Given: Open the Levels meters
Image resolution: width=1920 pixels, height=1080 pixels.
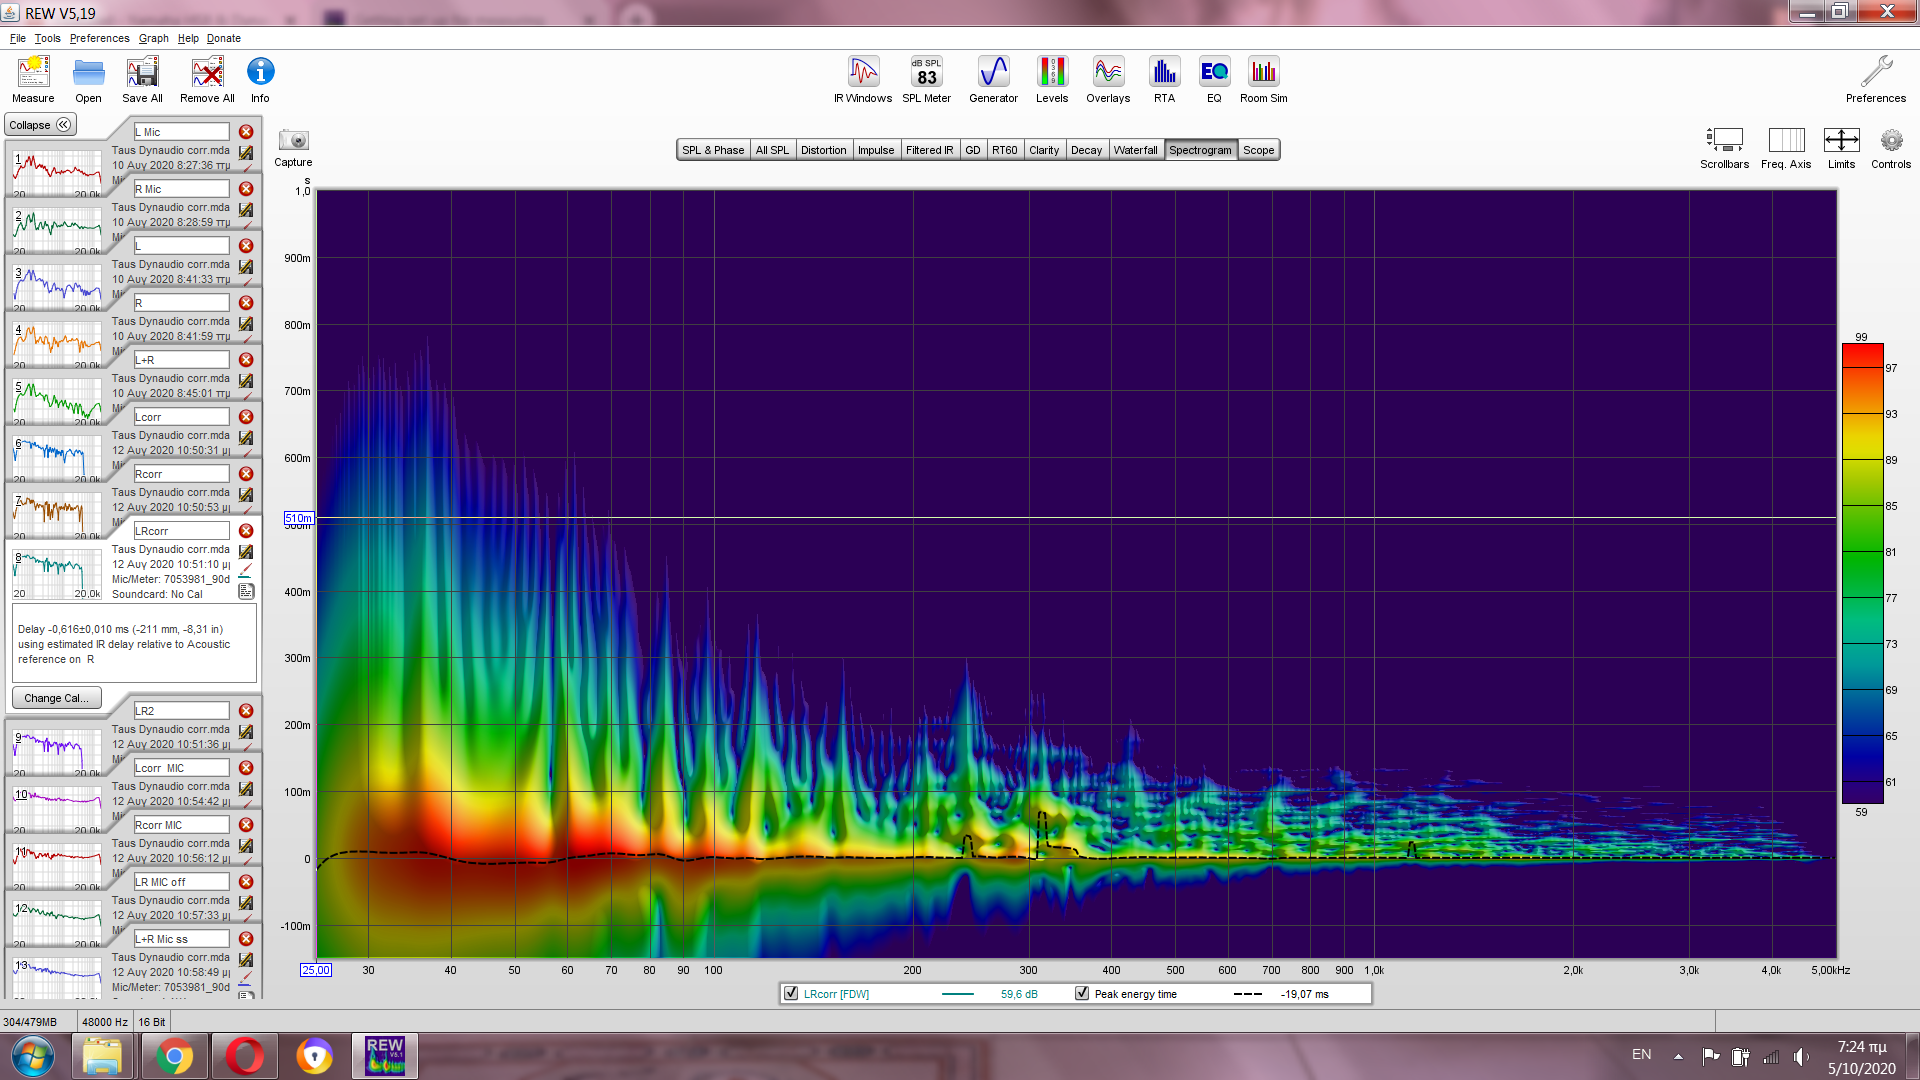Looking at the screenshot, I should click(x=1052, y=79).
